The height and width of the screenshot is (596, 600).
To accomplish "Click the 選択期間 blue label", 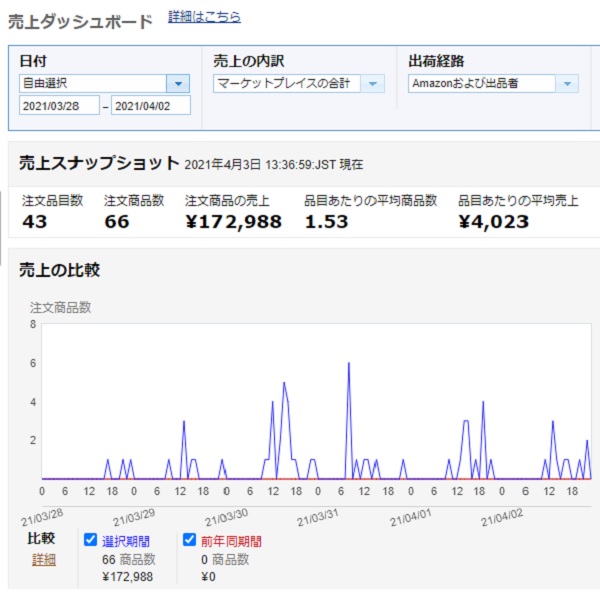I will click(x=126, y=541).
